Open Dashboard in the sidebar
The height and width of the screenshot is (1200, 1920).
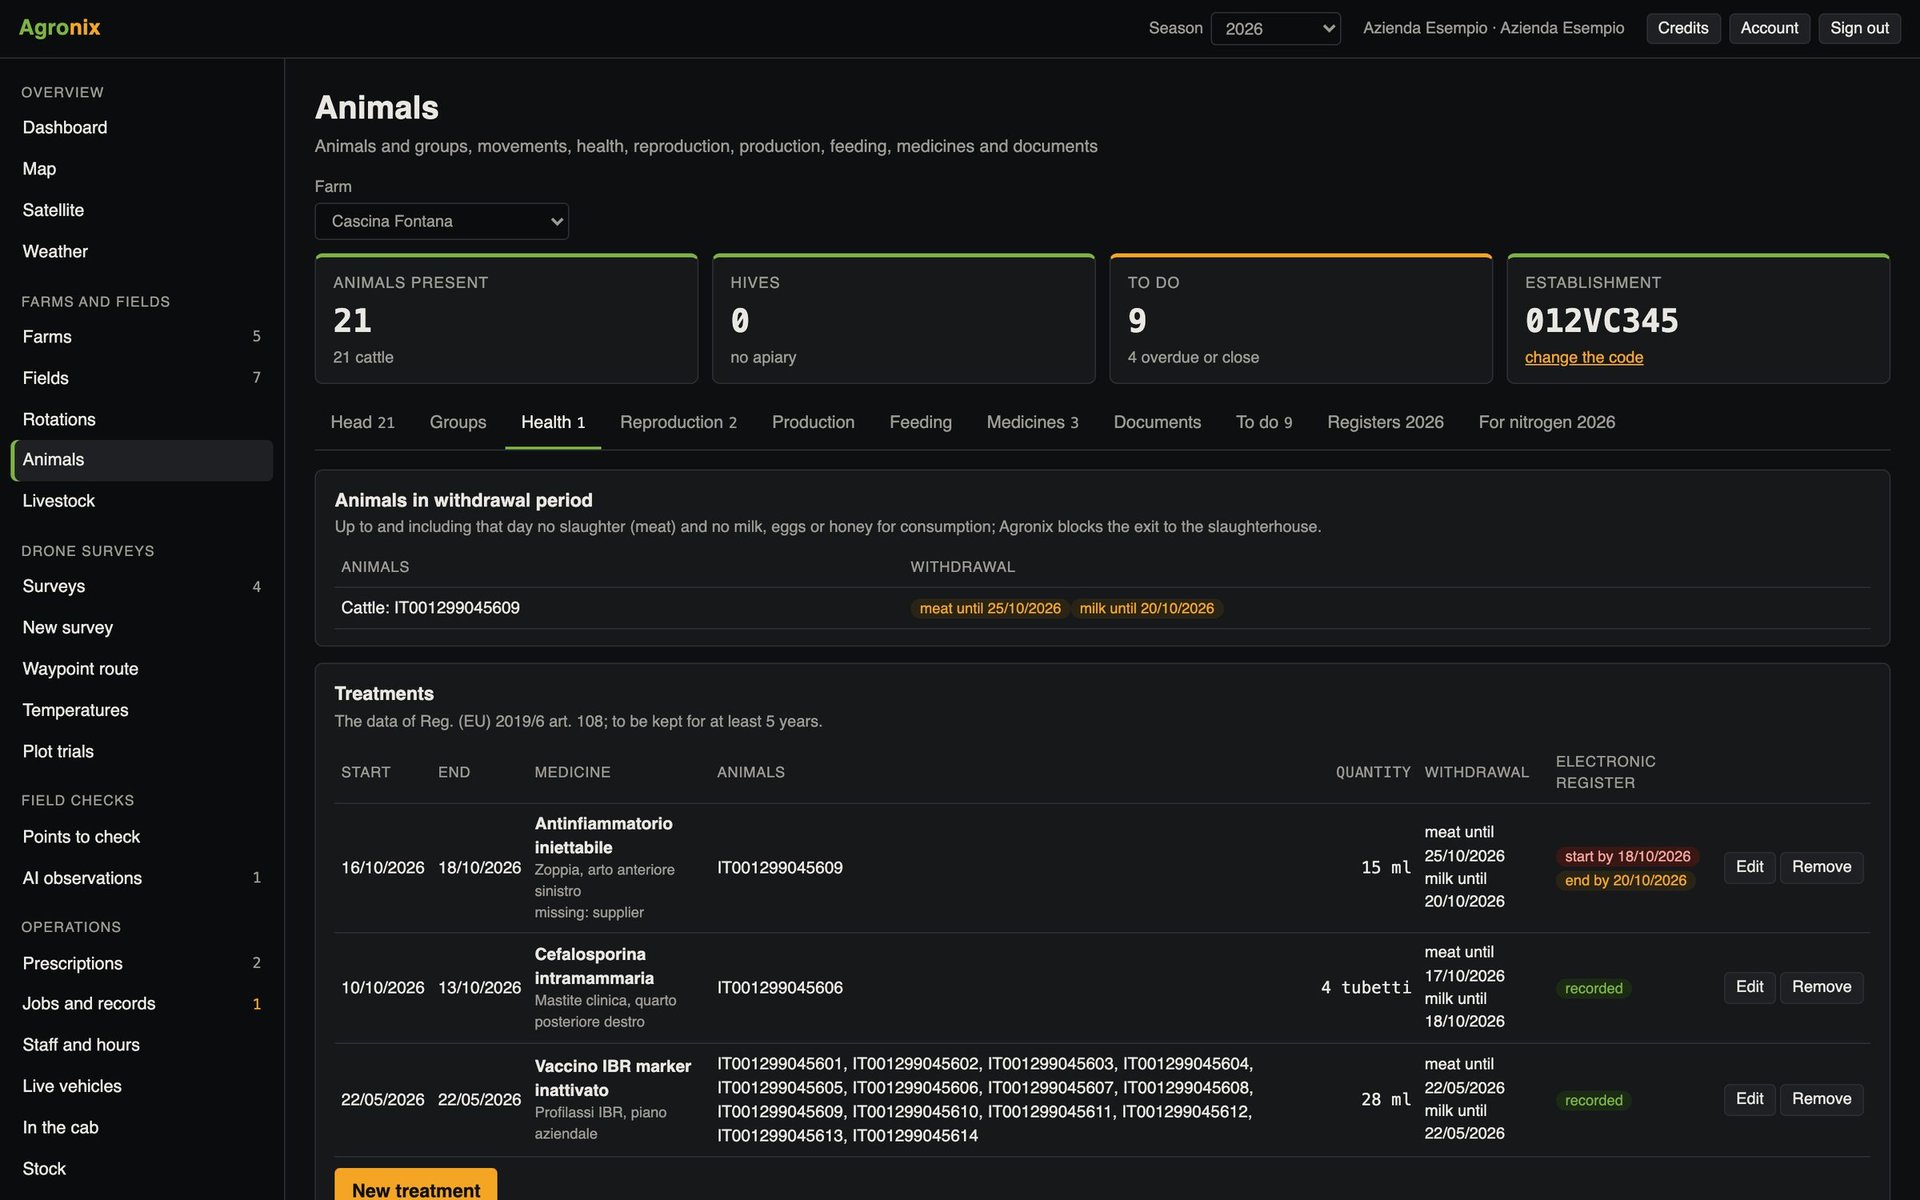(x=141, y=127)
